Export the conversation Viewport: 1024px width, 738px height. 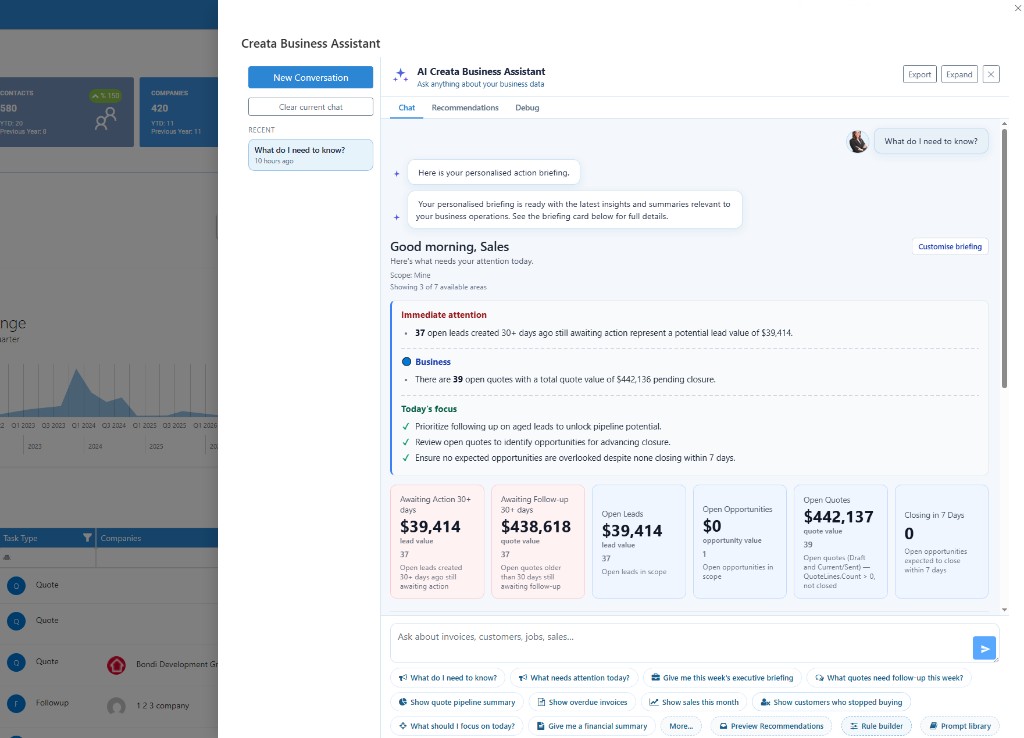pyautogui.click(x=920, y=74)
